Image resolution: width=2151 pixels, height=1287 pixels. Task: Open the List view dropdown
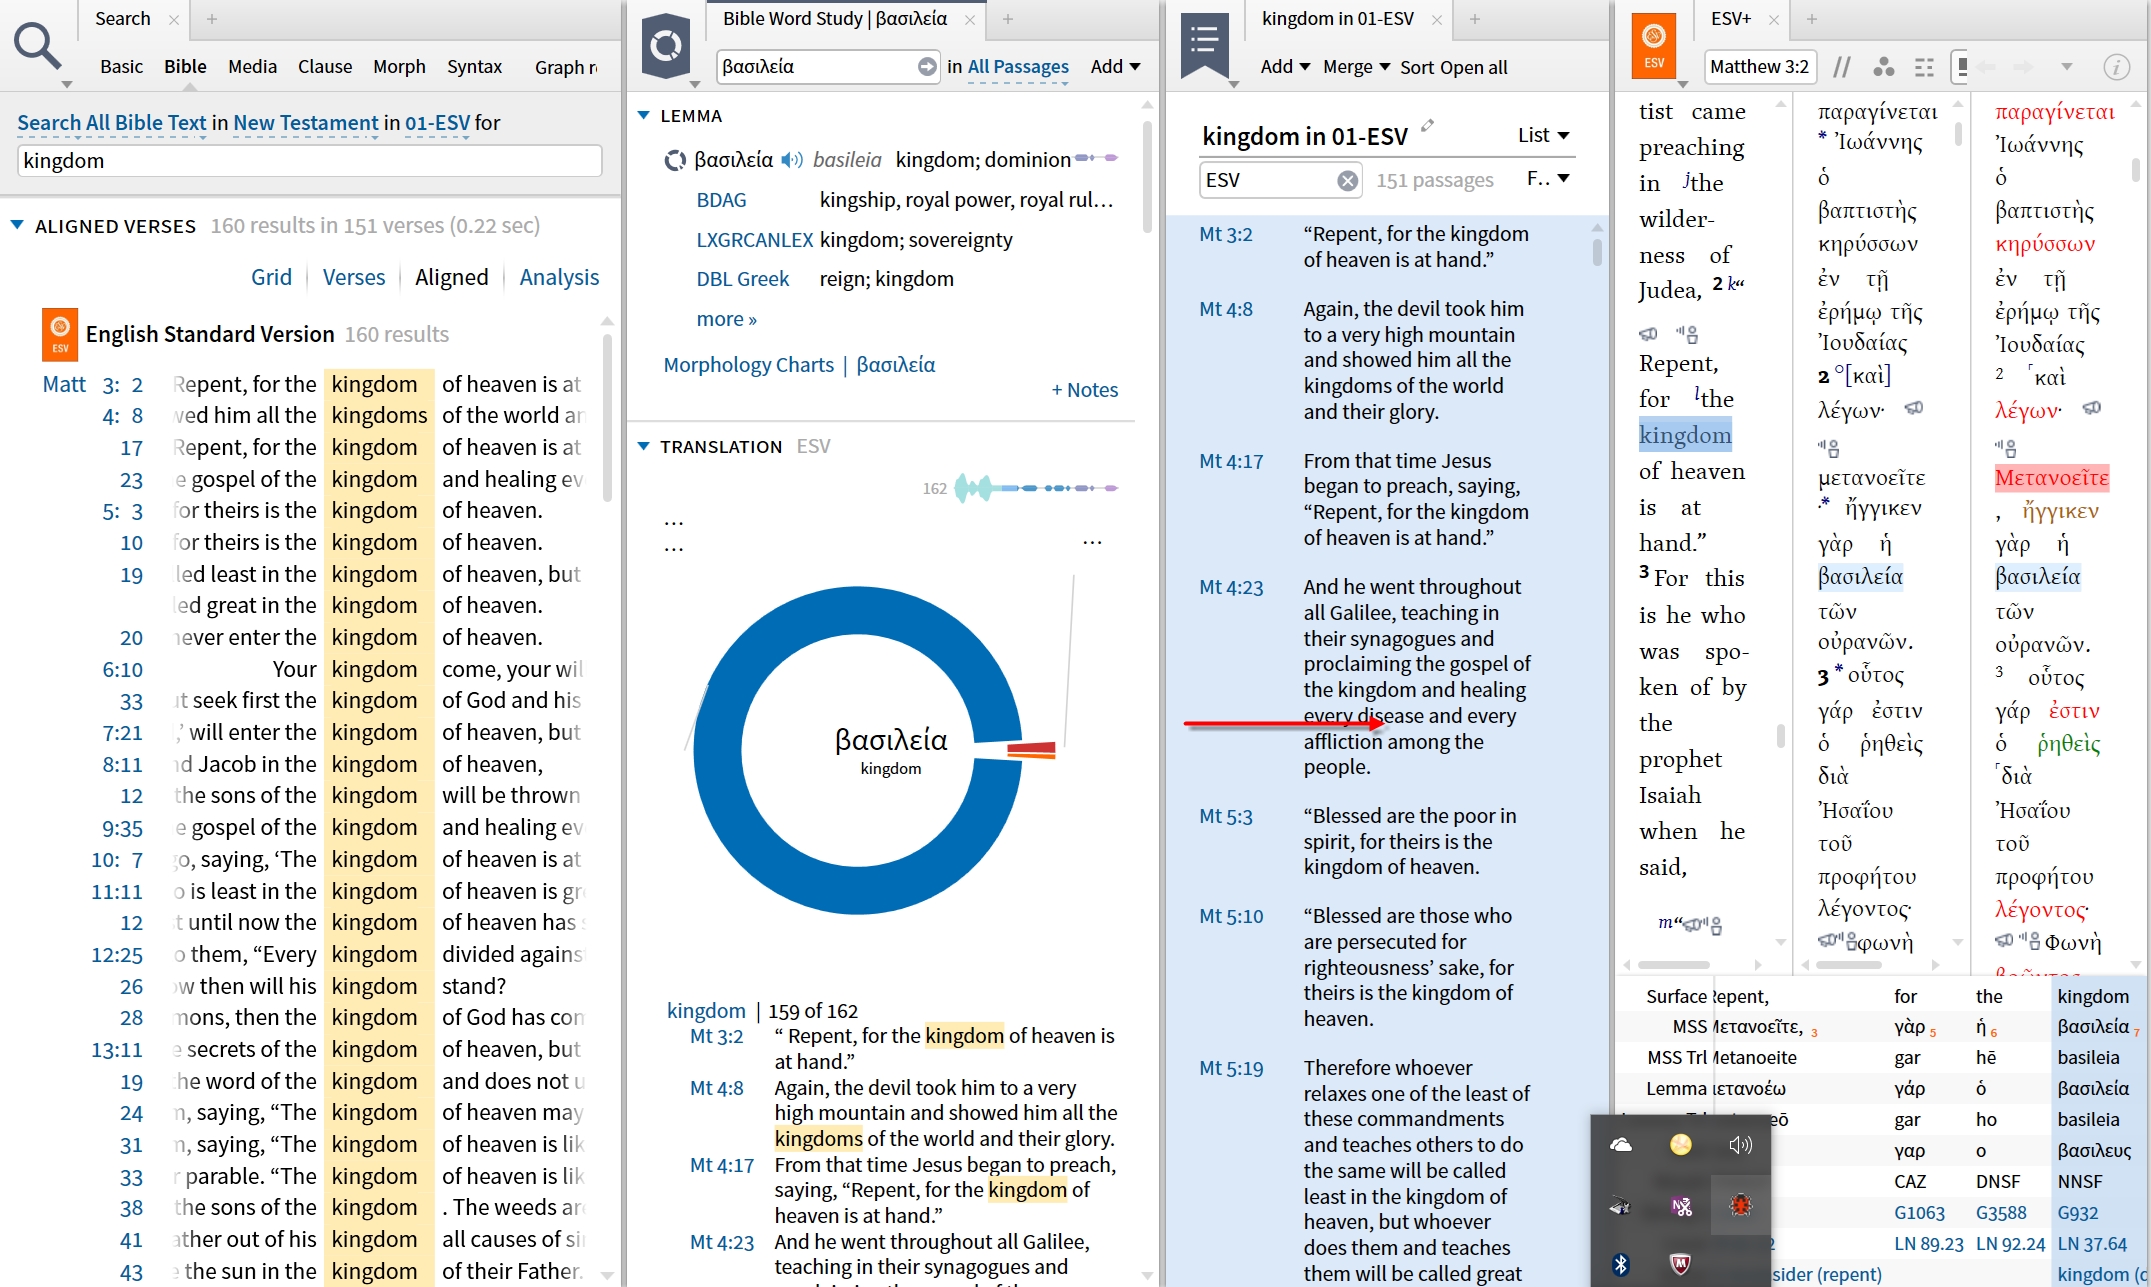[x=1544, y=135]
